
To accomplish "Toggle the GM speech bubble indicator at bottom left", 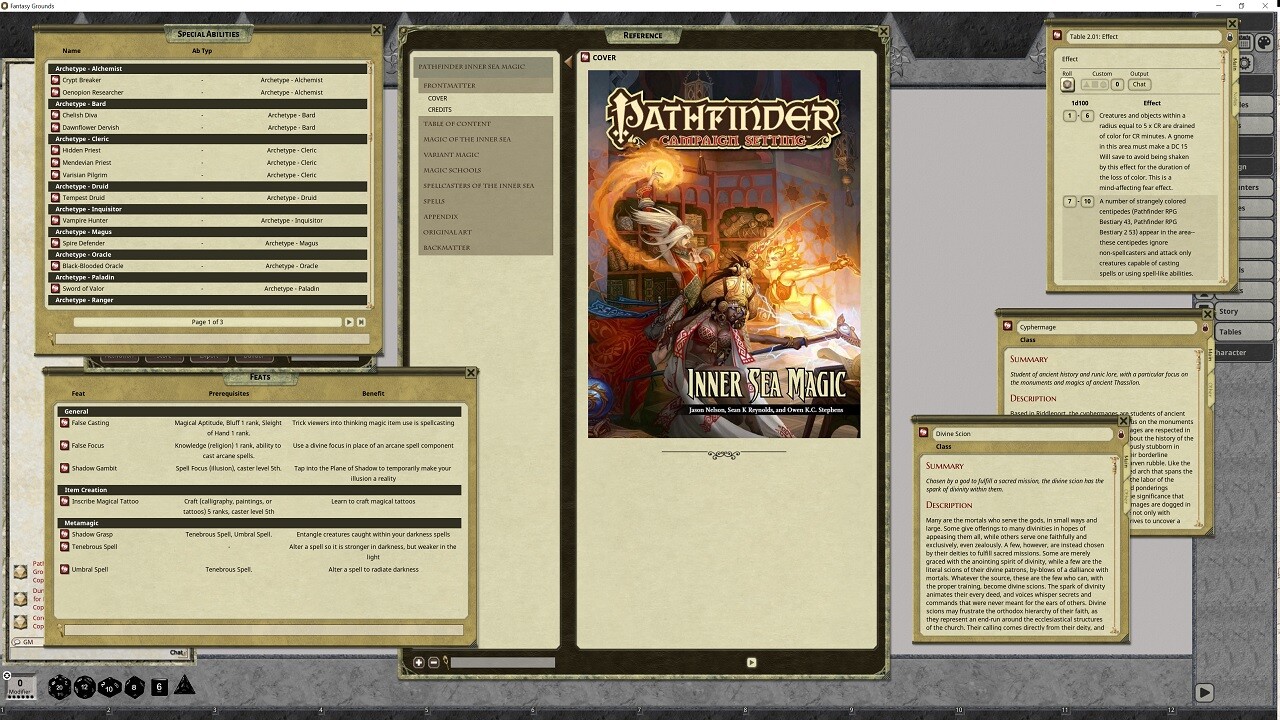I will (17, 642).
